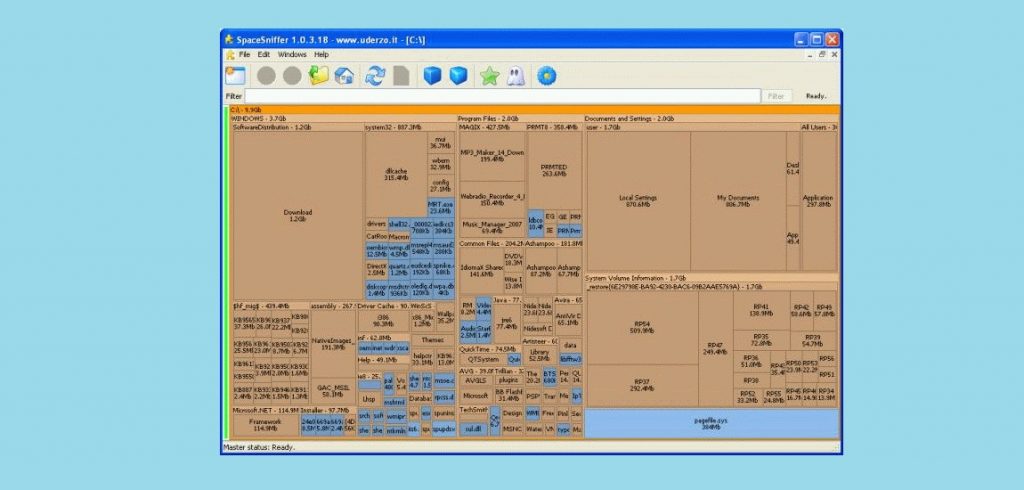Select the Library 52.5Mb block

[x=539, y=355]
